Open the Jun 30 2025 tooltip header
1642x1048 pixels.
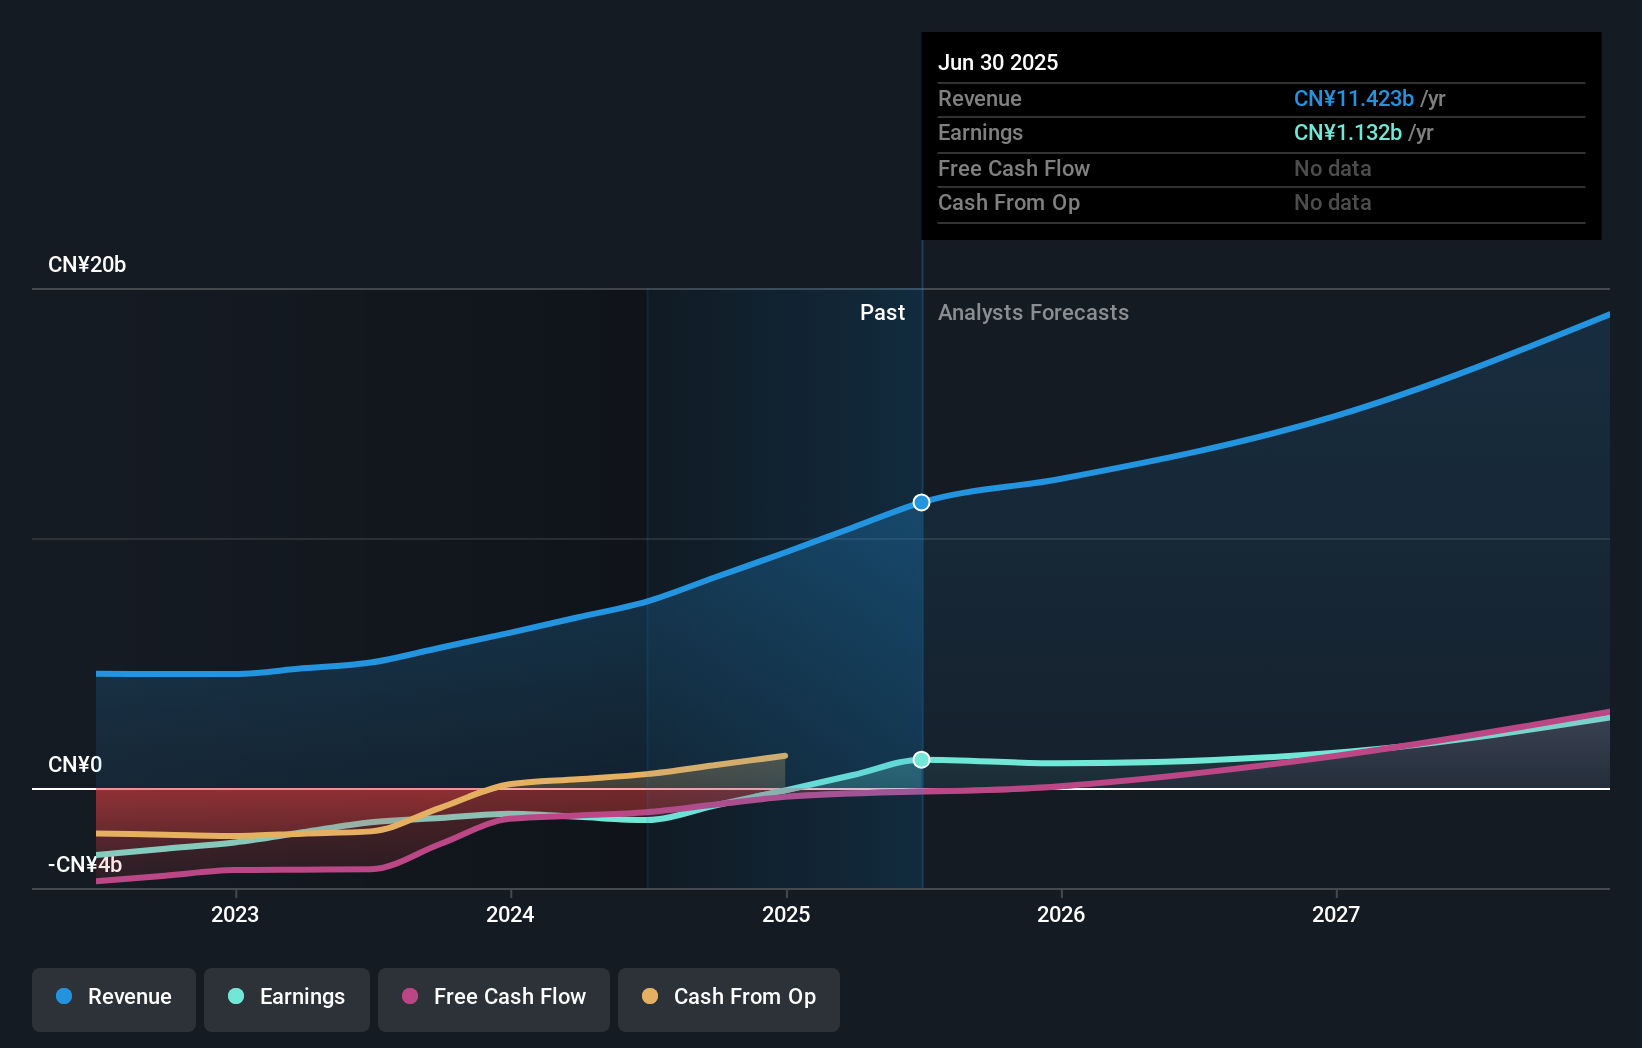[997, 62]
